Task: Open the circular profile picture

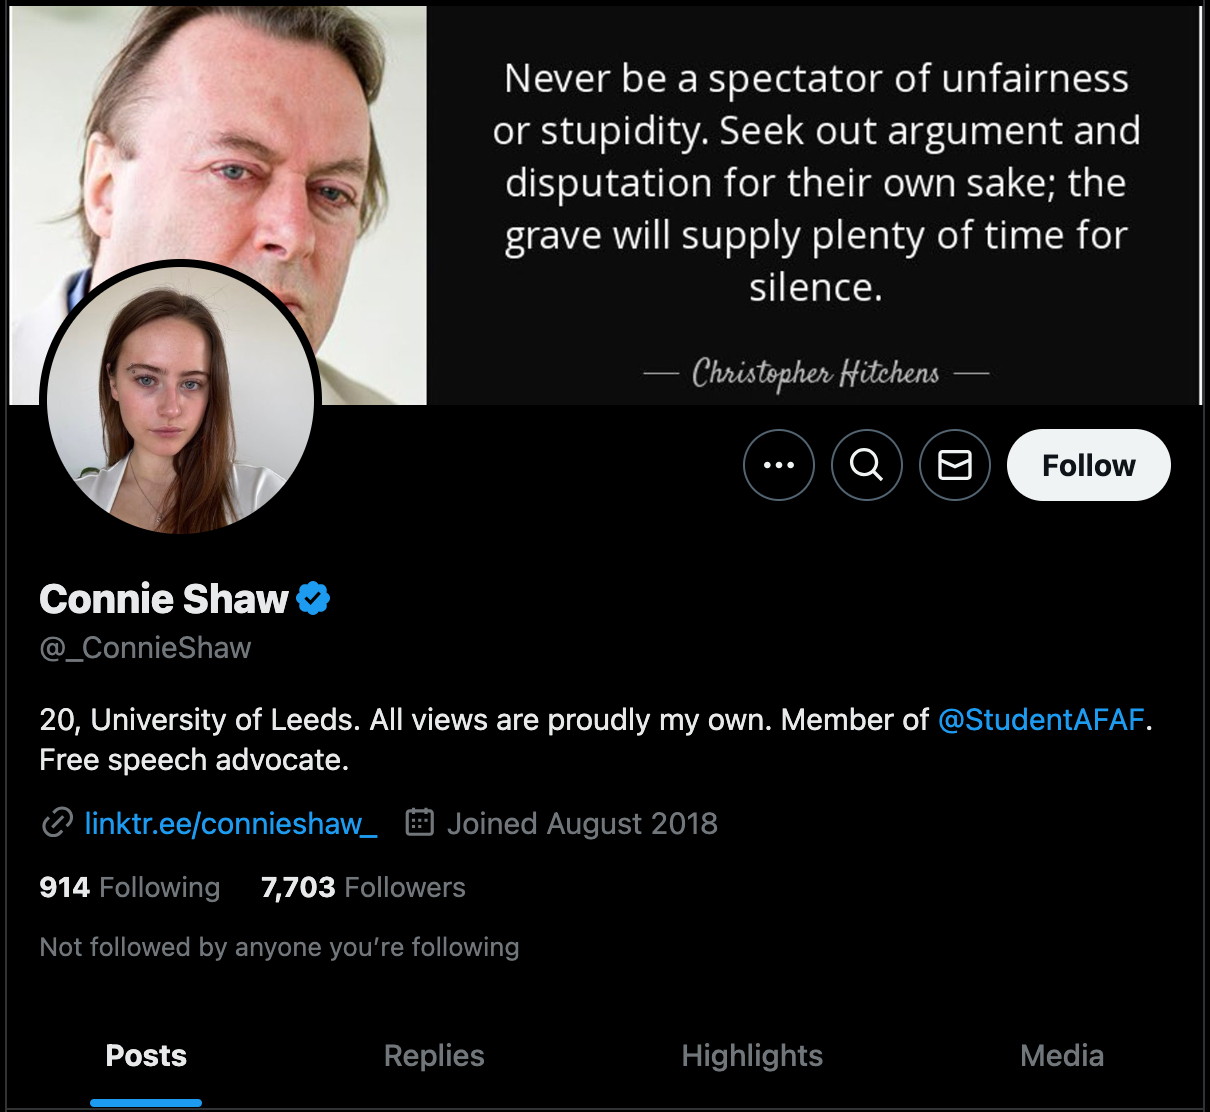Action: [180, 400]
